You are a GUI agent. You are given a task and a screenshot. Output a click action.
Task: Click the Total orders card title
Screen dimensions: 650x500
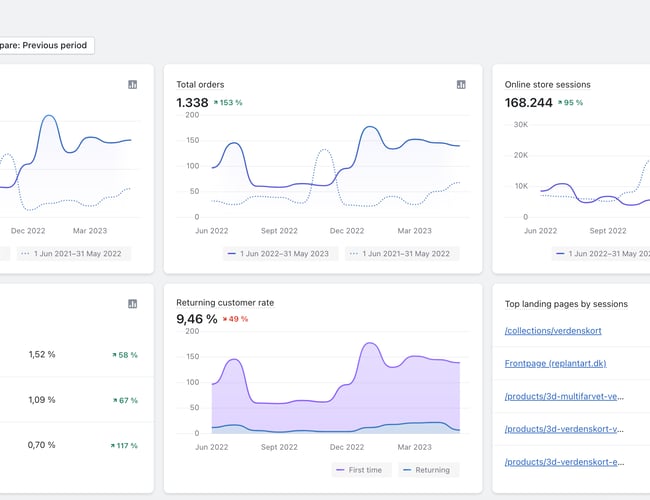click(x=200, y=85)
